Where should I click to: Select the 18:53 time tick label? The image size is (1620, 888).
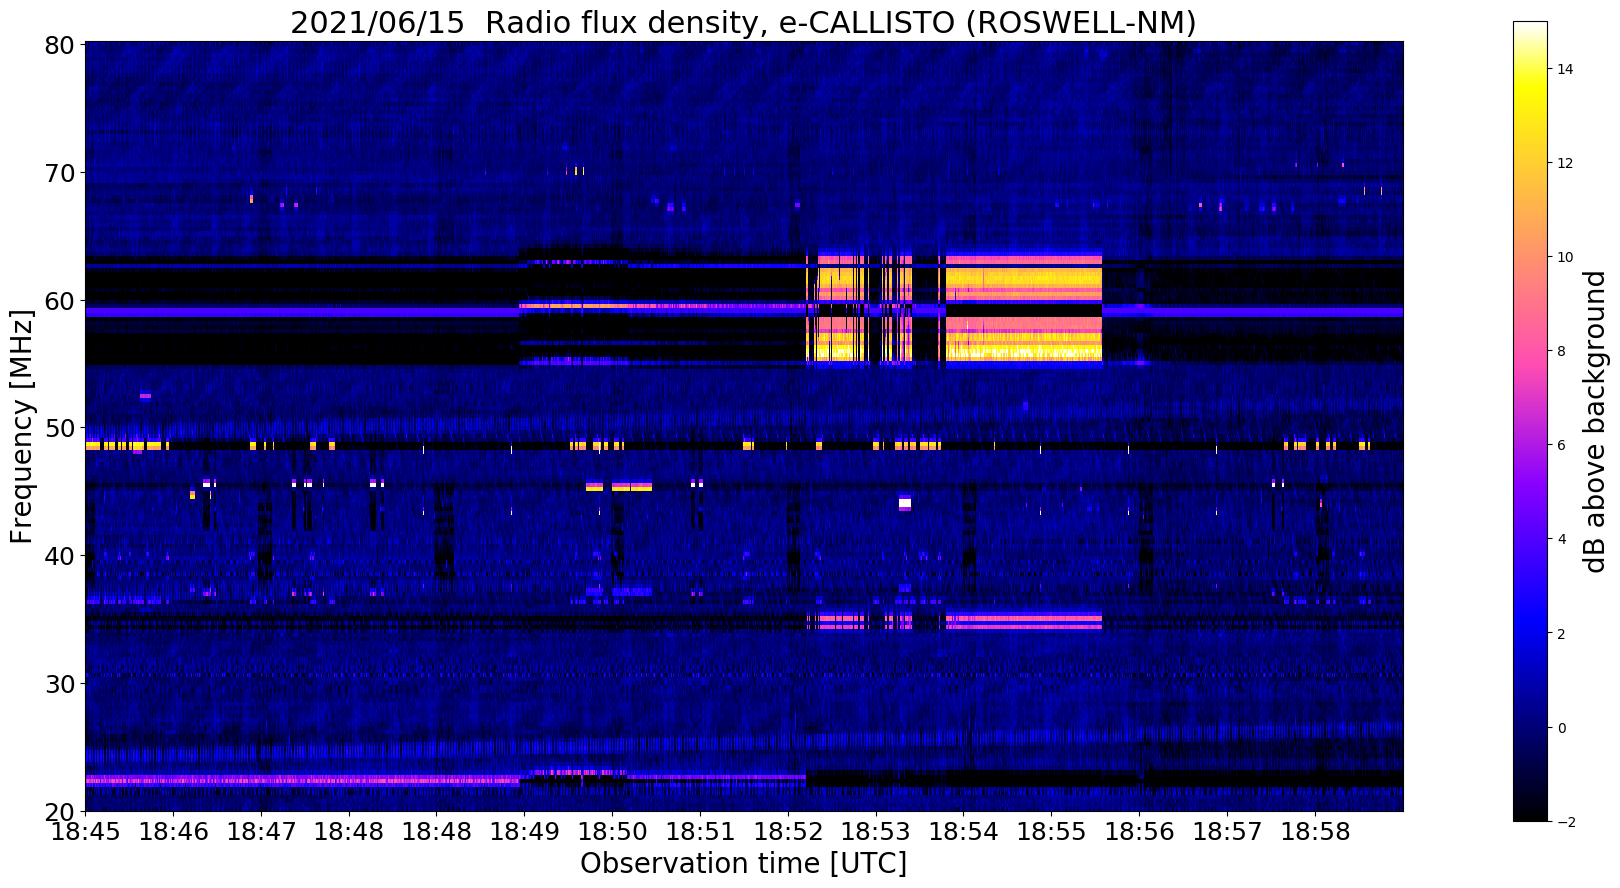tap(876, 832)
